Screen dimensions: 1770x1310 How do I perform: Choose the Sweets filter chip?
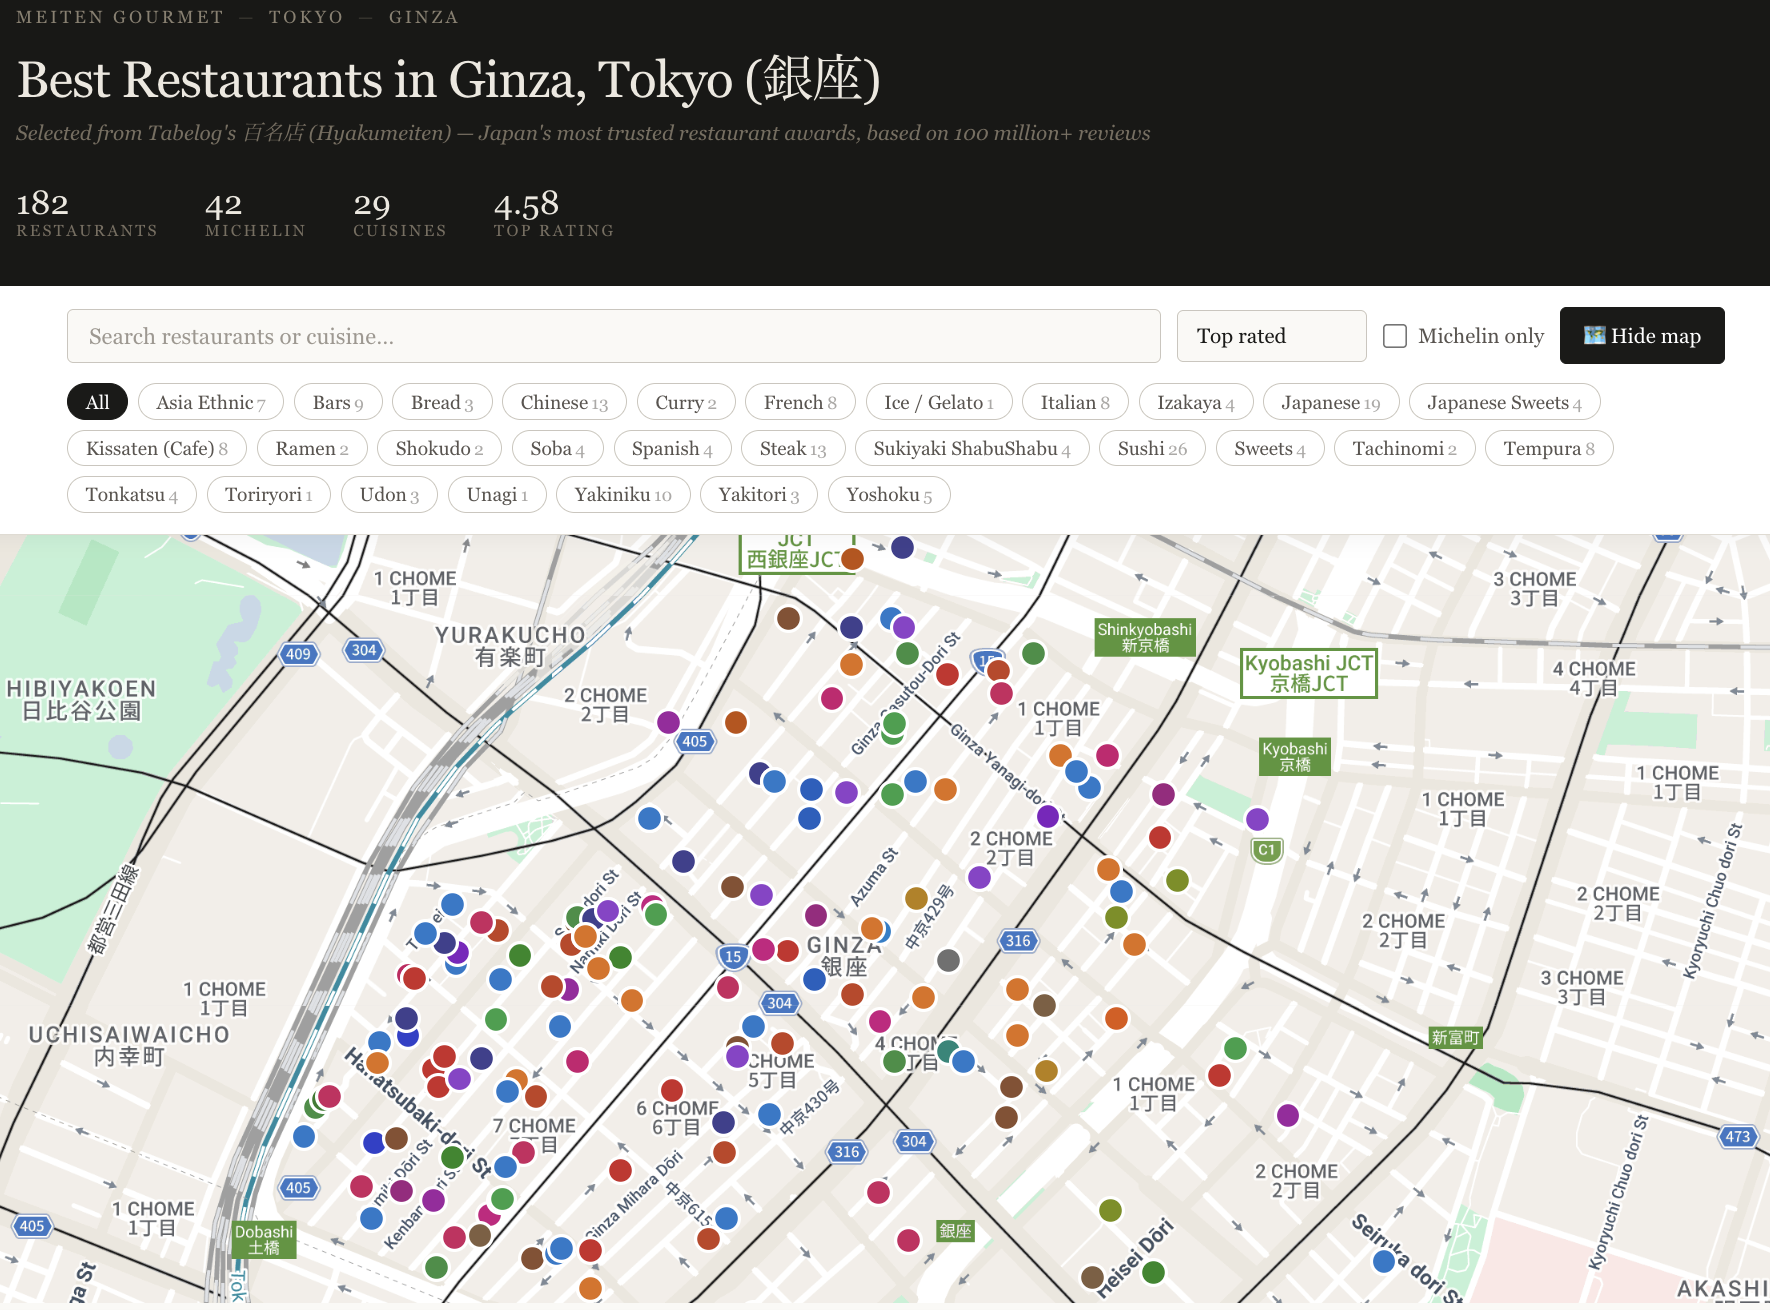(x=1270, y=448)
